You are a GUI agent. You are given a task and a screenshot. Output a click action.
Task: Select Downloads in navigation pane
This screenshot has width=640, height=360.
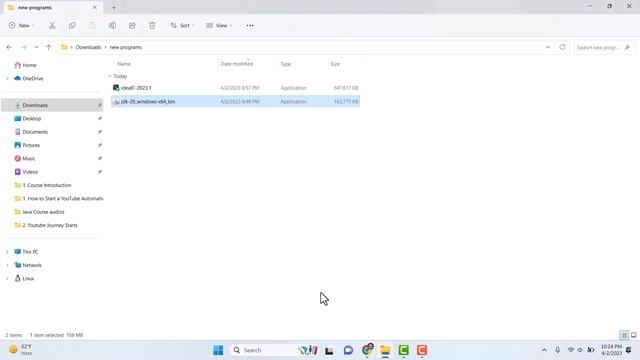pyautogui.click(x=52, y=105)
